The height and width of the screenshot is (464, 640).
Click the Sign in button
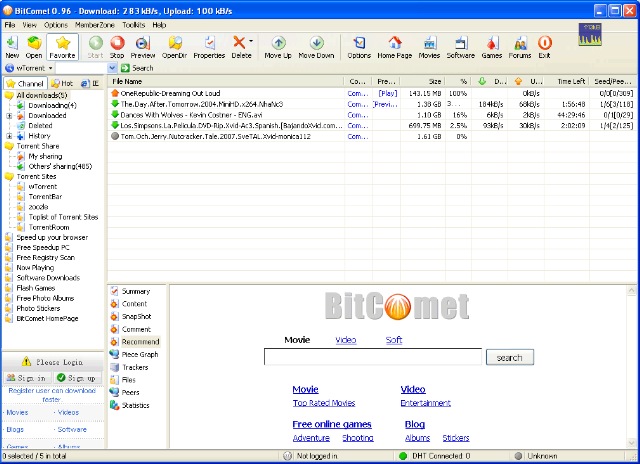[27, 378]
